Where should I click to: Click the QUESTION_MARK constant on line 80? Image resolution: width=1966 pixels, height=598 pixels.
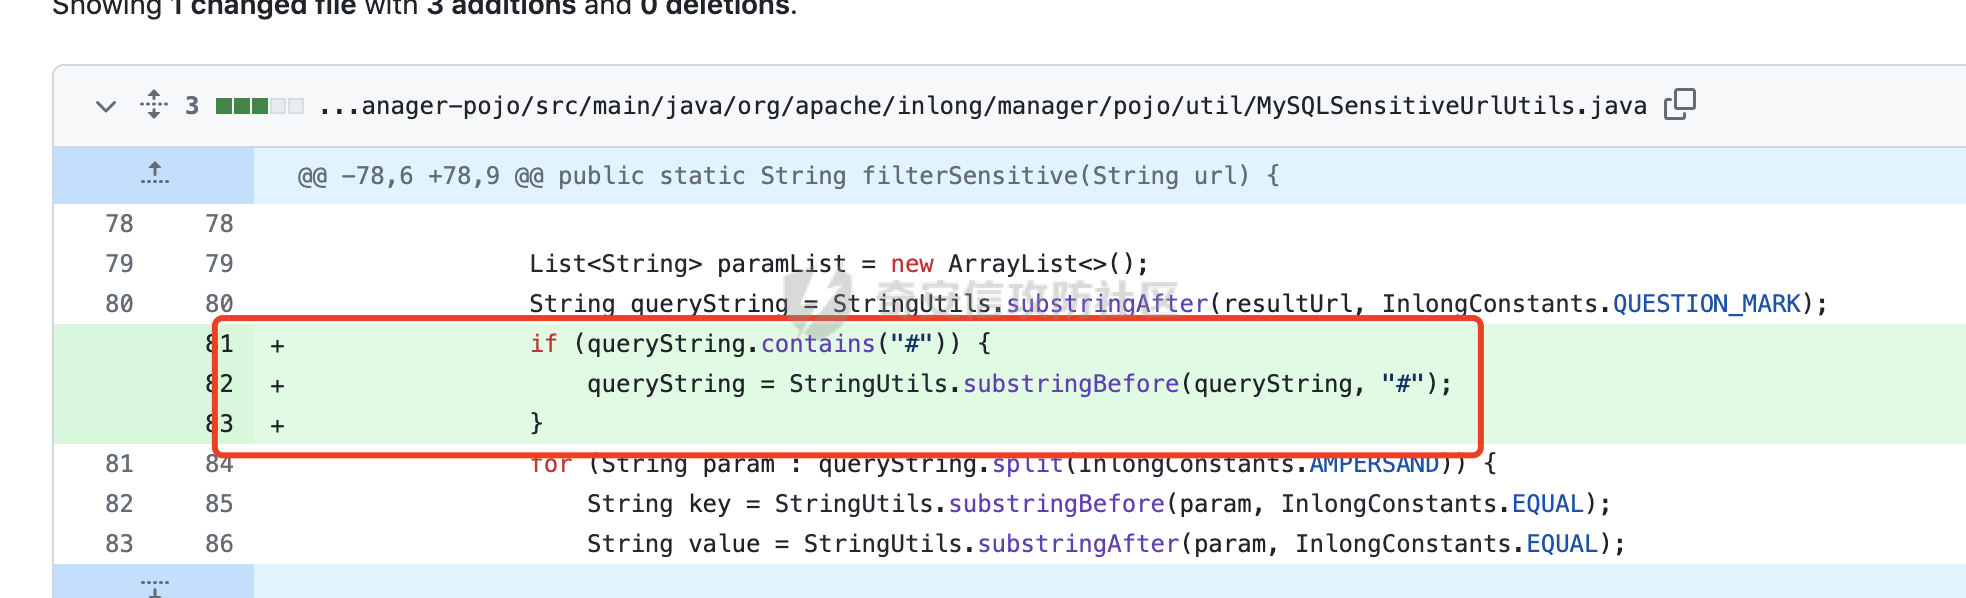[1707, 304]
